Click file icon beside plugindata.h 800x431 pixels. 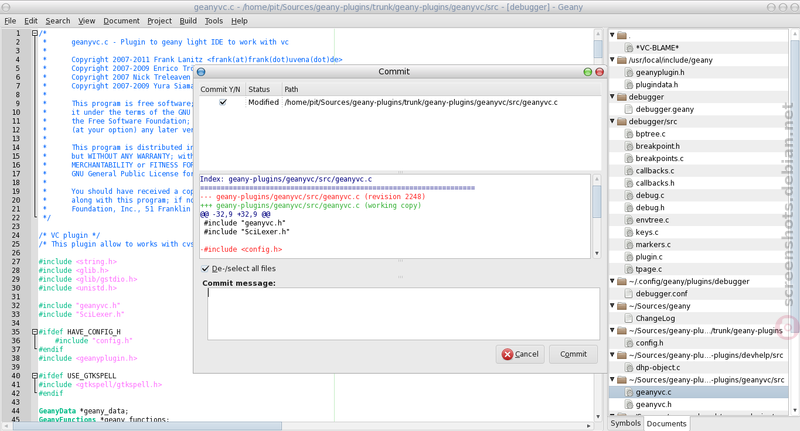click(x=629, y=85)
